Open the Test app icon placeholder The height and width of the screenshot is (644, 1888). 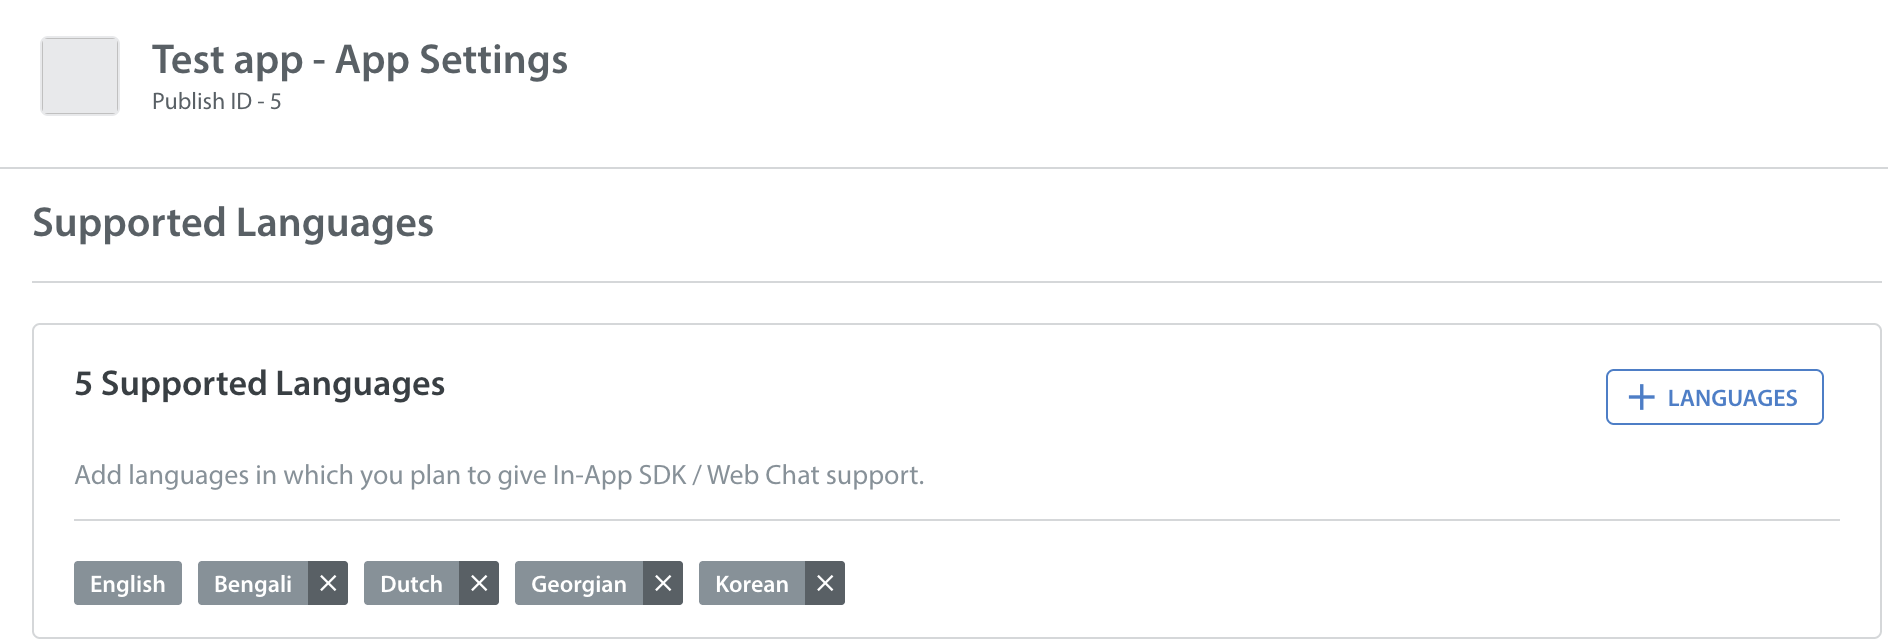80,76
